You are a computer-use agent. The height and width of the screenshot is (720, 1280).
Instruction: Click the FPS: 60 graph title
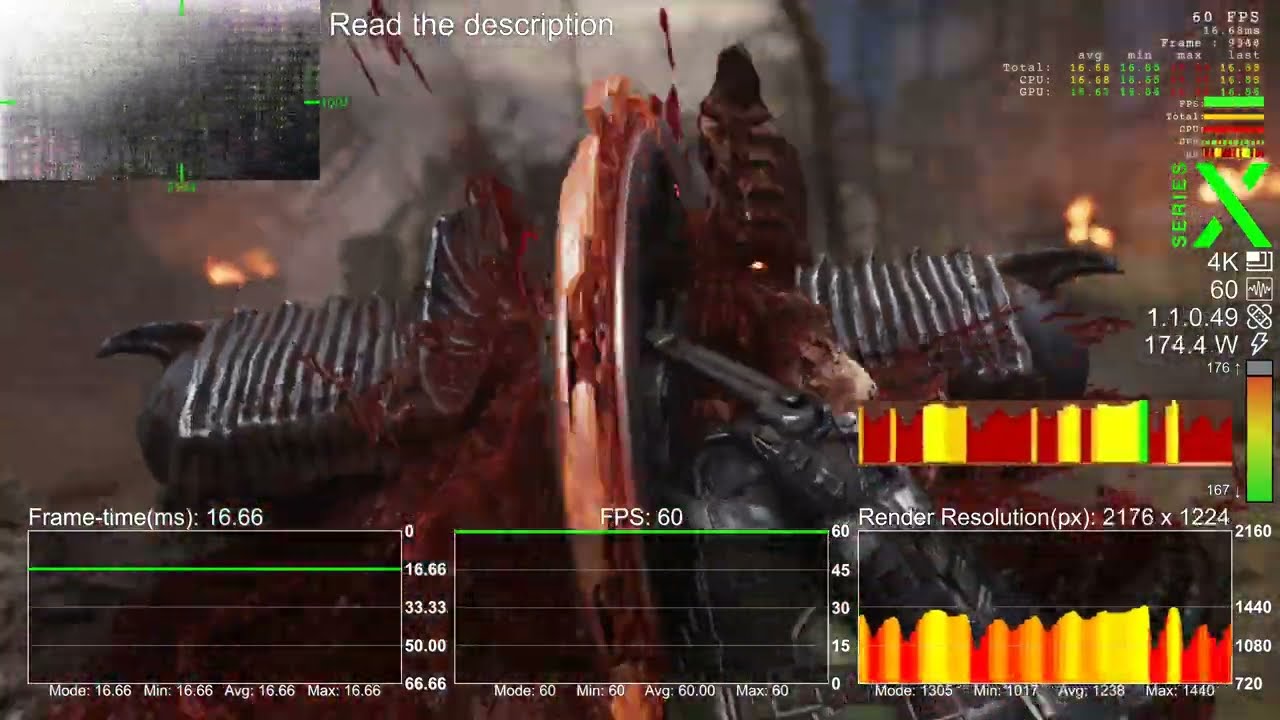pyautogui.click(x=641, y=517)
